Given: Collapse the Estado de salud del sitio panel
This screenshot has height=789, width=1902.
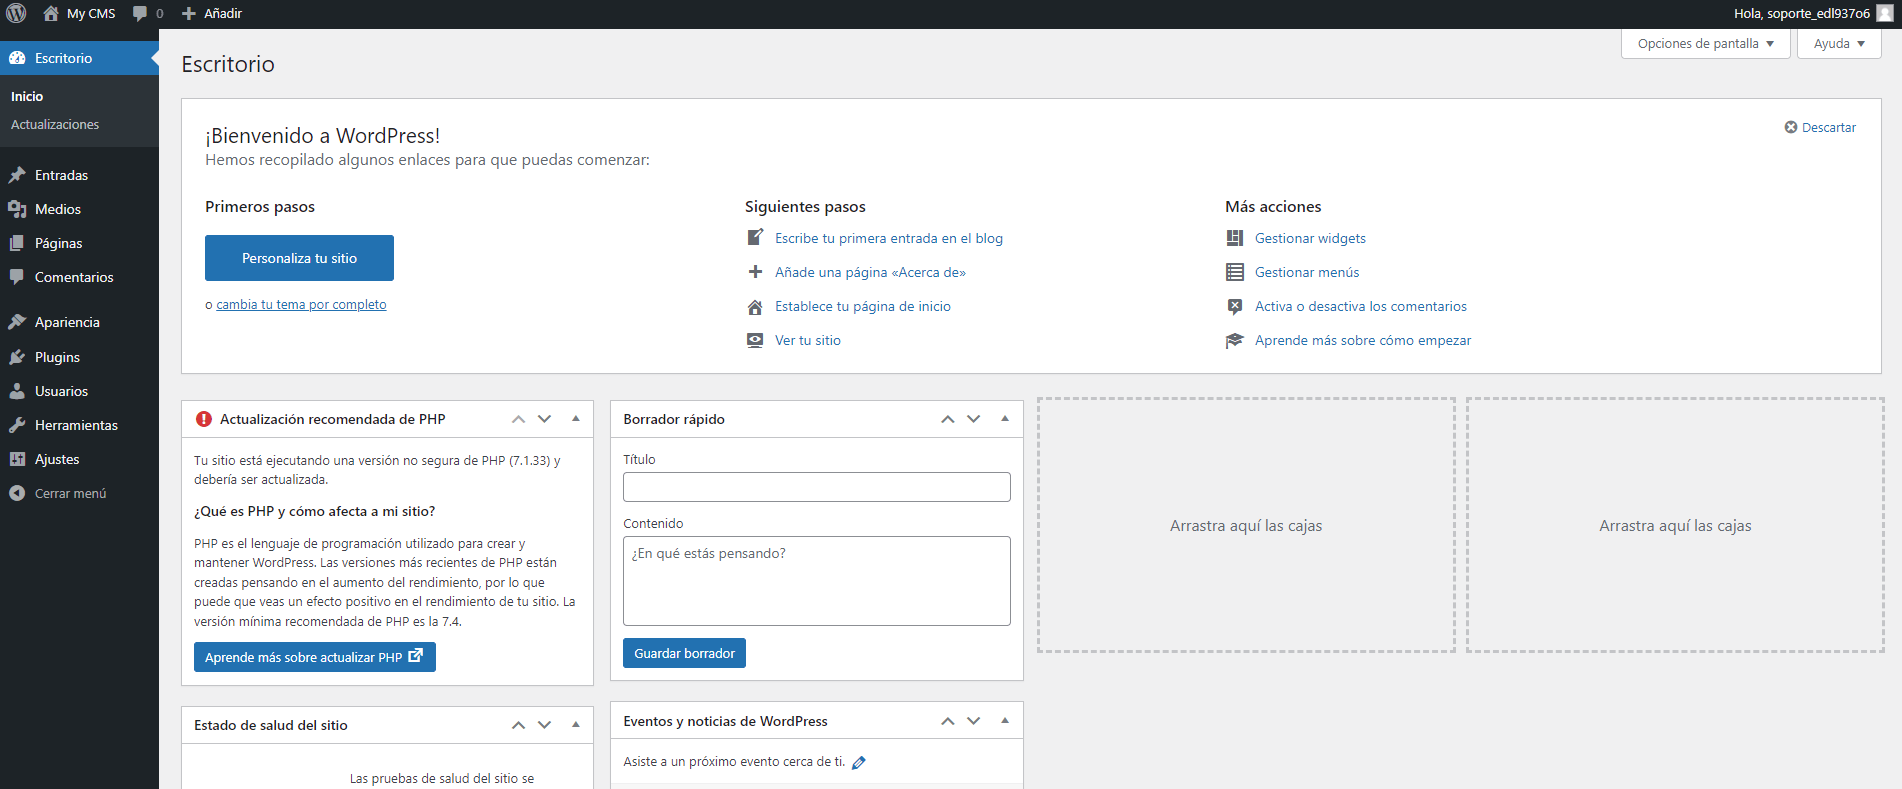Looking at the screenshot, I should [x=576, y=725].
